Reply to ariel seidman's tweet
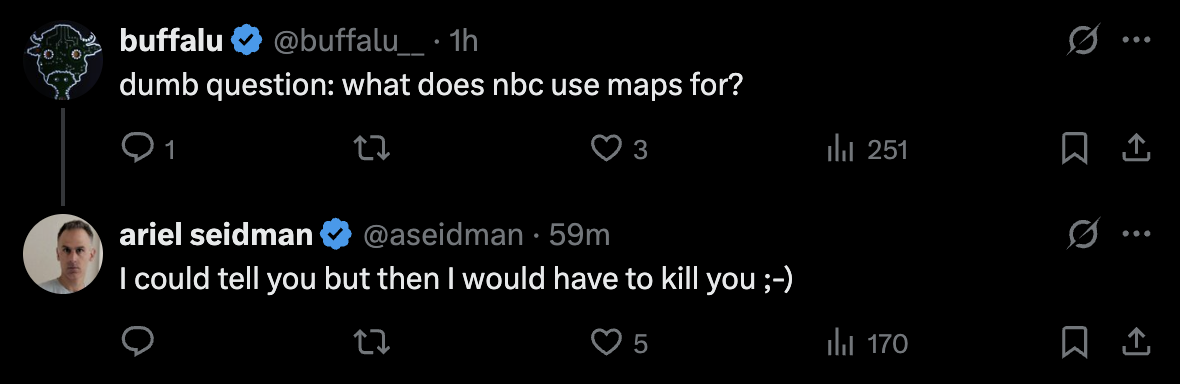1180x384 pixels. click(138, 343)
